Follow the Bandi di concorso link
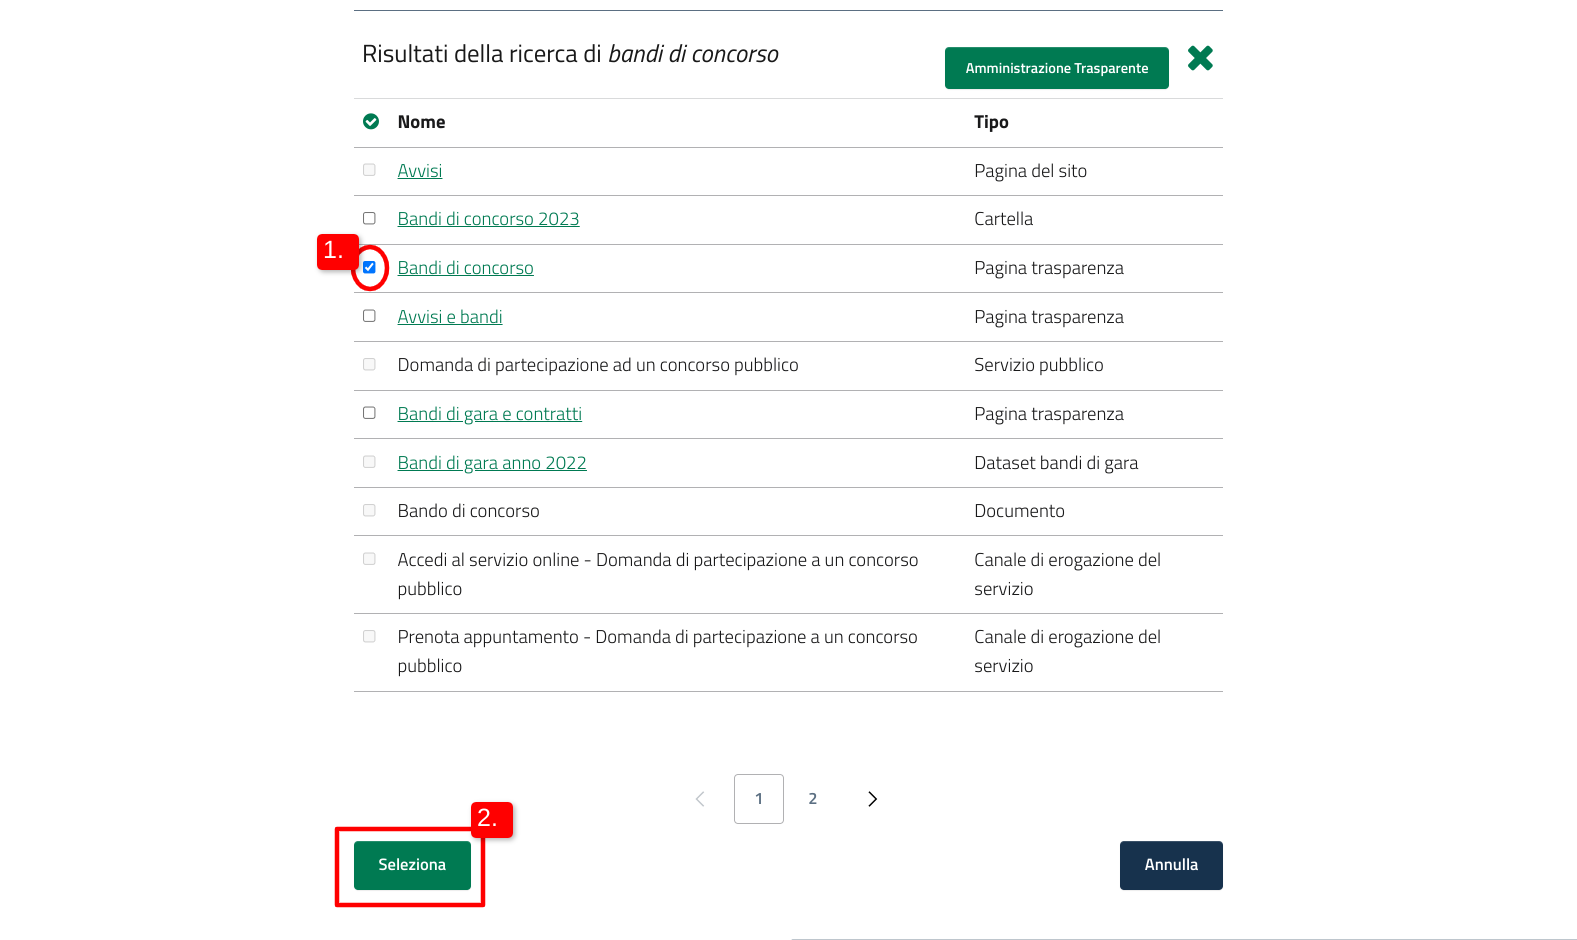This screenshot has width=1577, height=940. [465, 268]
